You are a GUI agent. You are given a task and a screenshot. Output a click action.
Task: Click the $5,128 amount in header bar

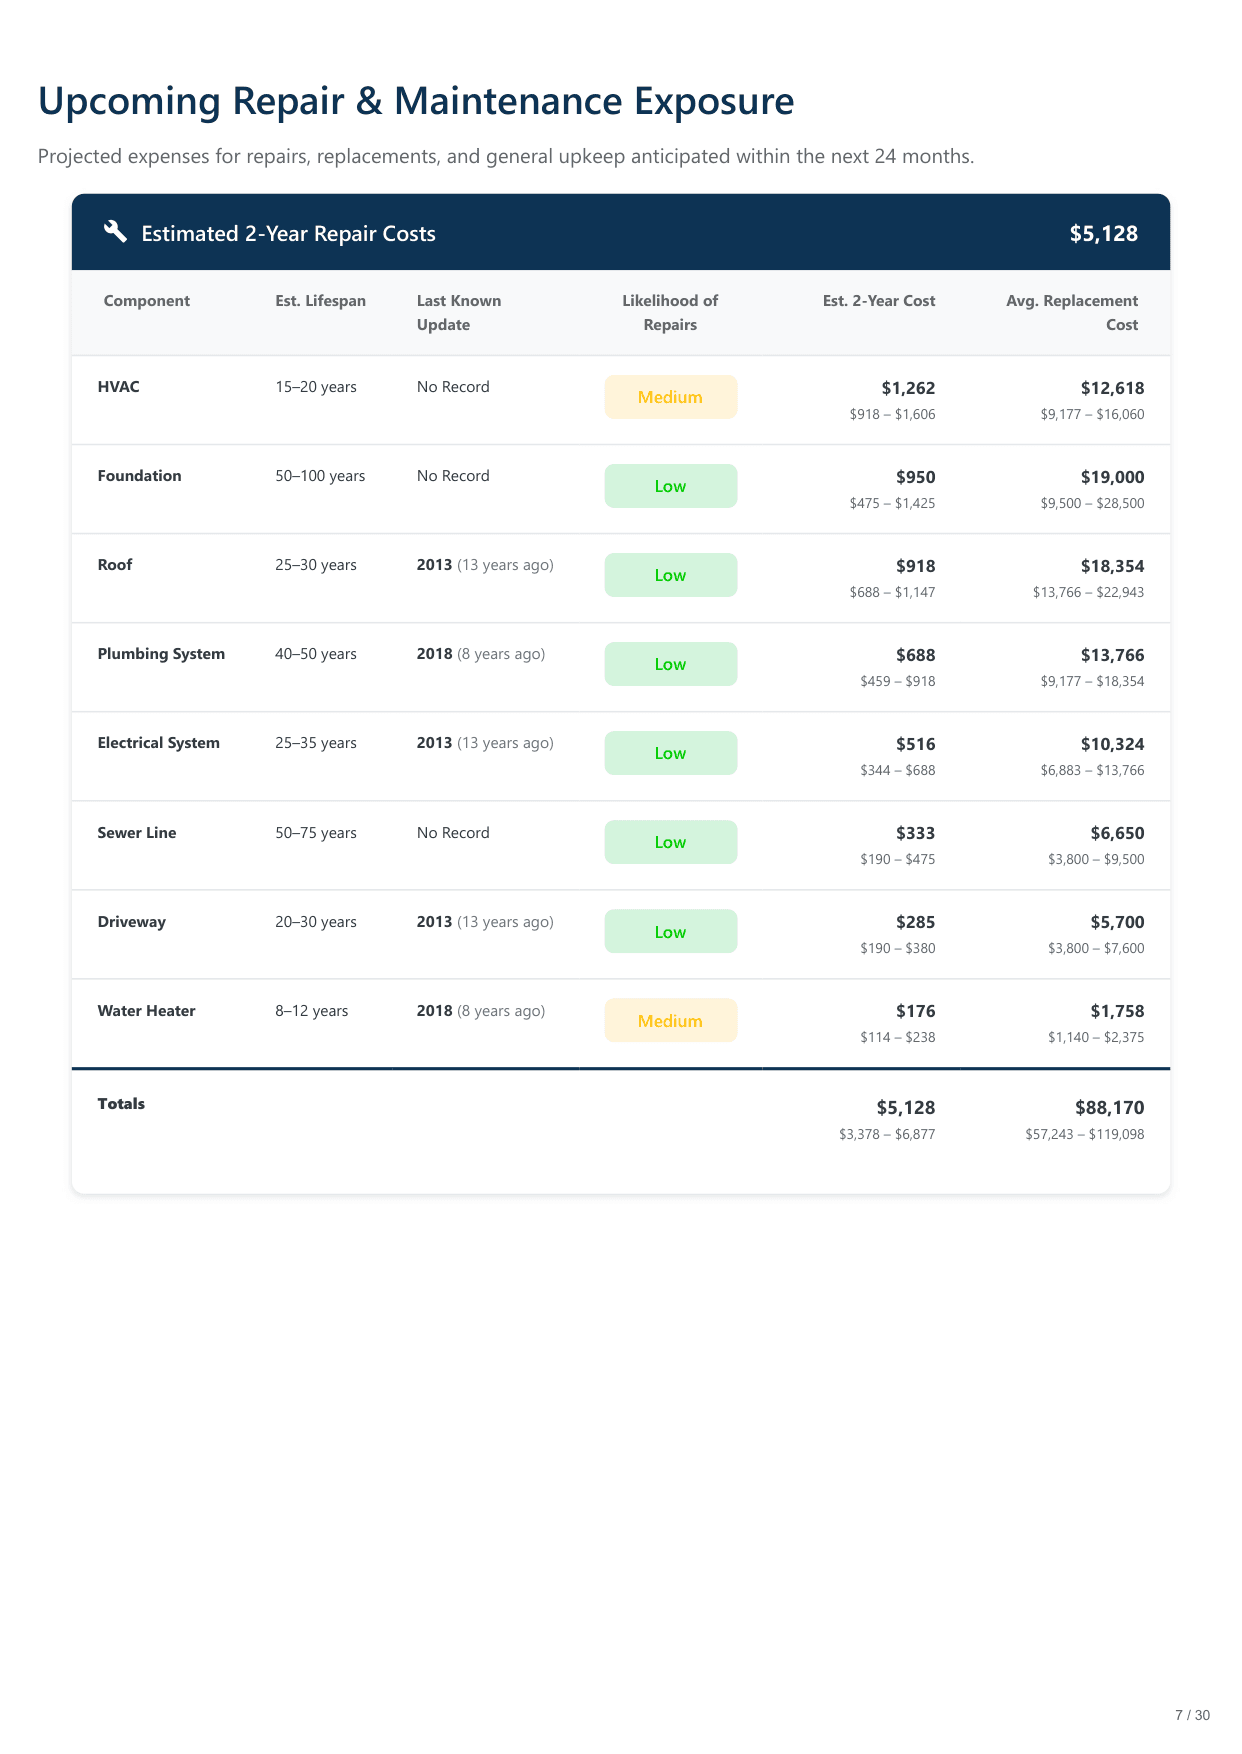point(1103,234)
